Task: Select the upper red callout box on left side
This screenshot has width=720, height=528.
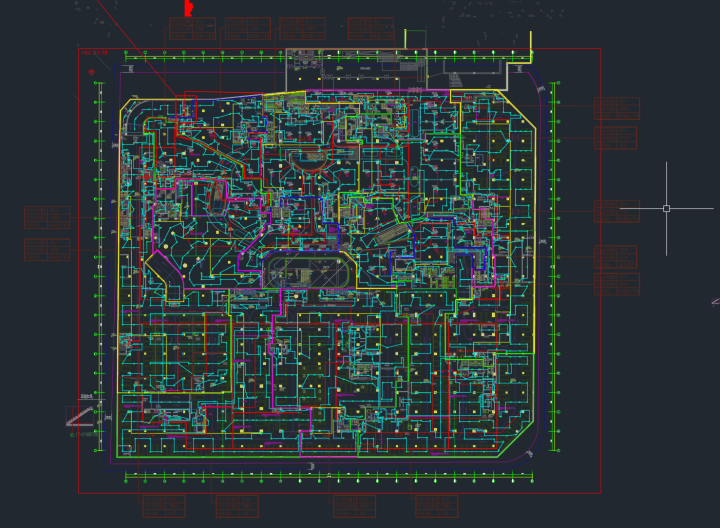Action: click(x=48, y=217)
